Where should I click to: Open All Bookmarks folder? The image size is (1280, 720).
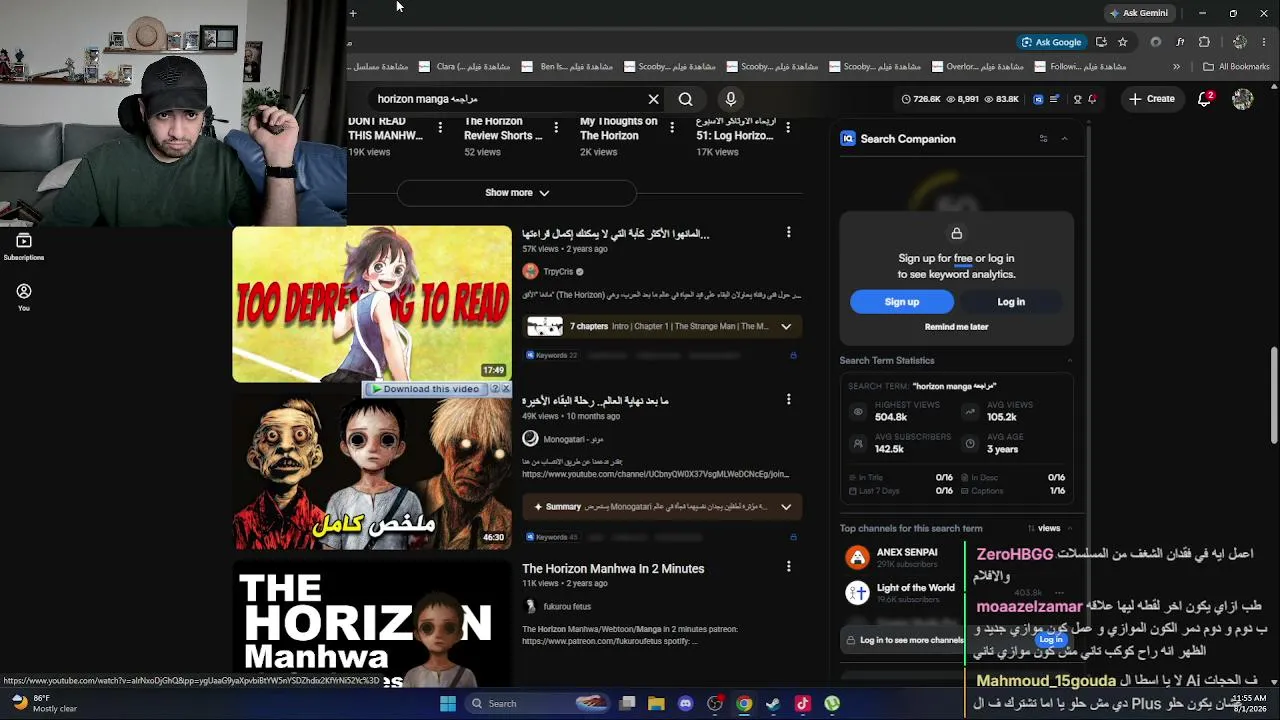click(x=1236, y=67)
